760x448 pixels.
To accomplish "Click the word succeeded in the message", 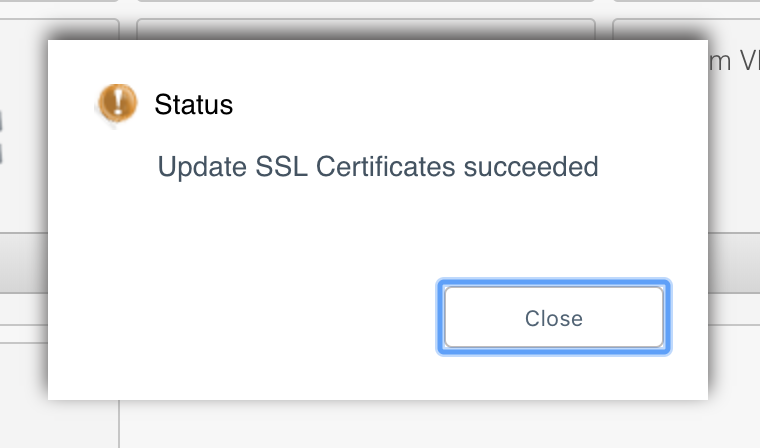I will 531,166.
